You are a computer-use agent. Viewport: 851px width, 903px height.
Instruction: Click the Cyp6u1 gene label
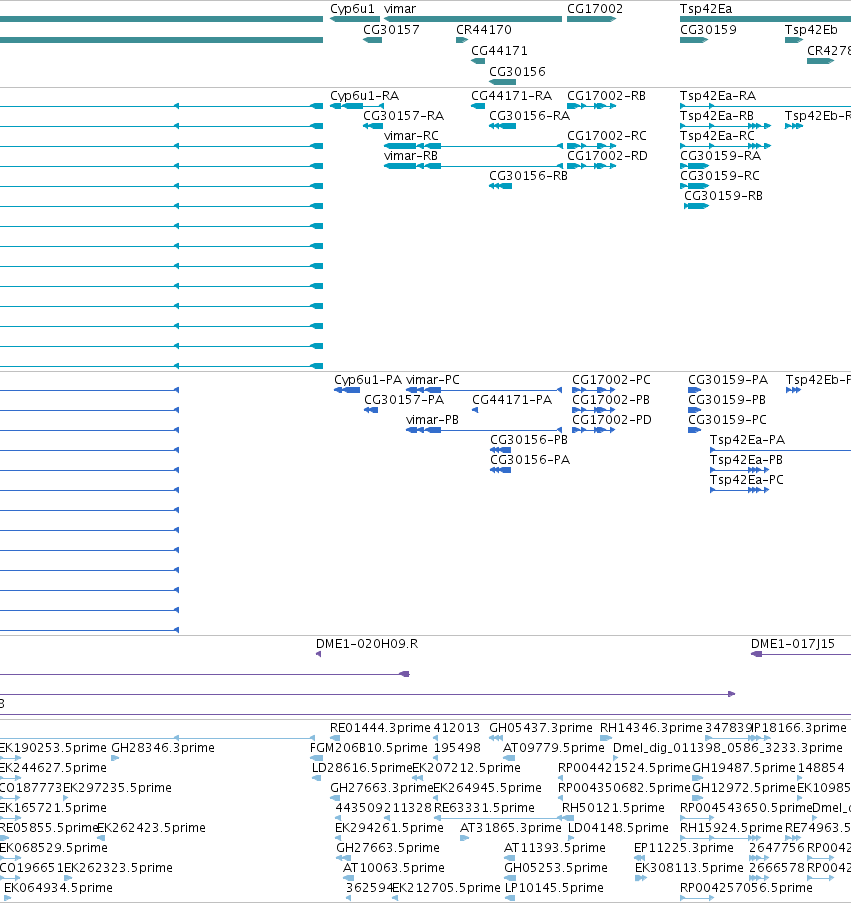352,9
